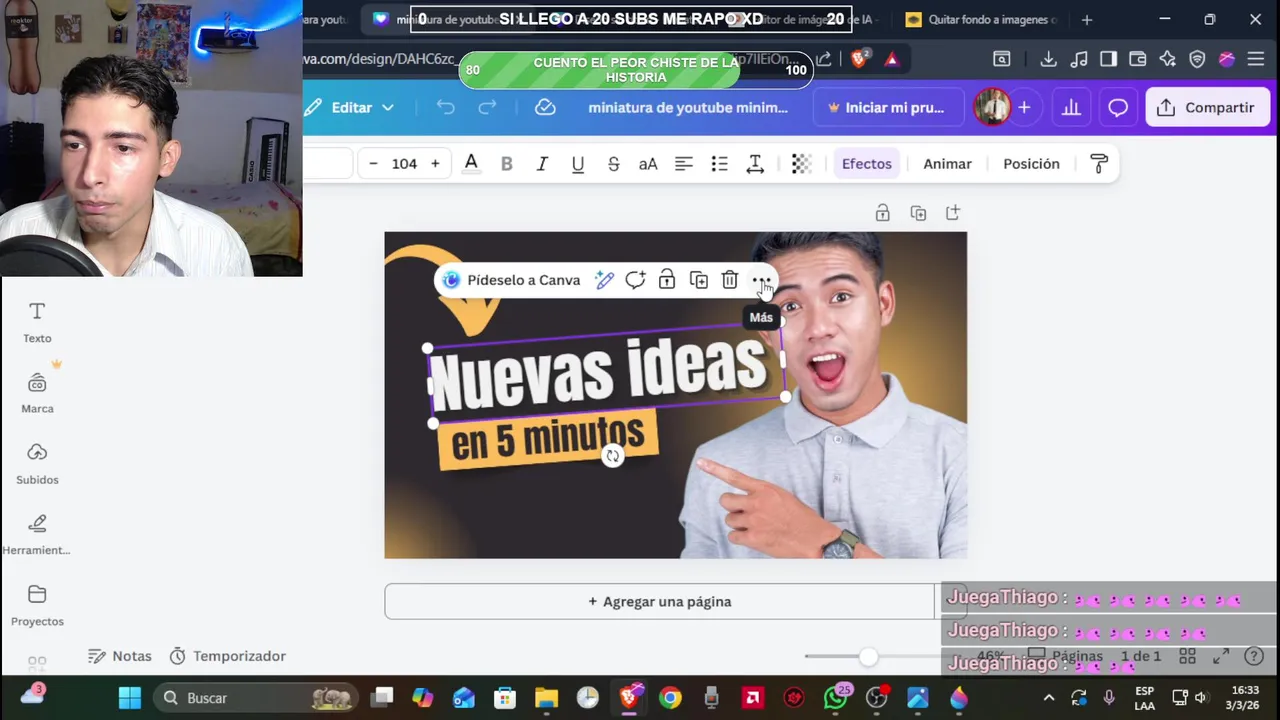Switch text case with the aA button
The image size is (1280, 720).
coord(648,164)
